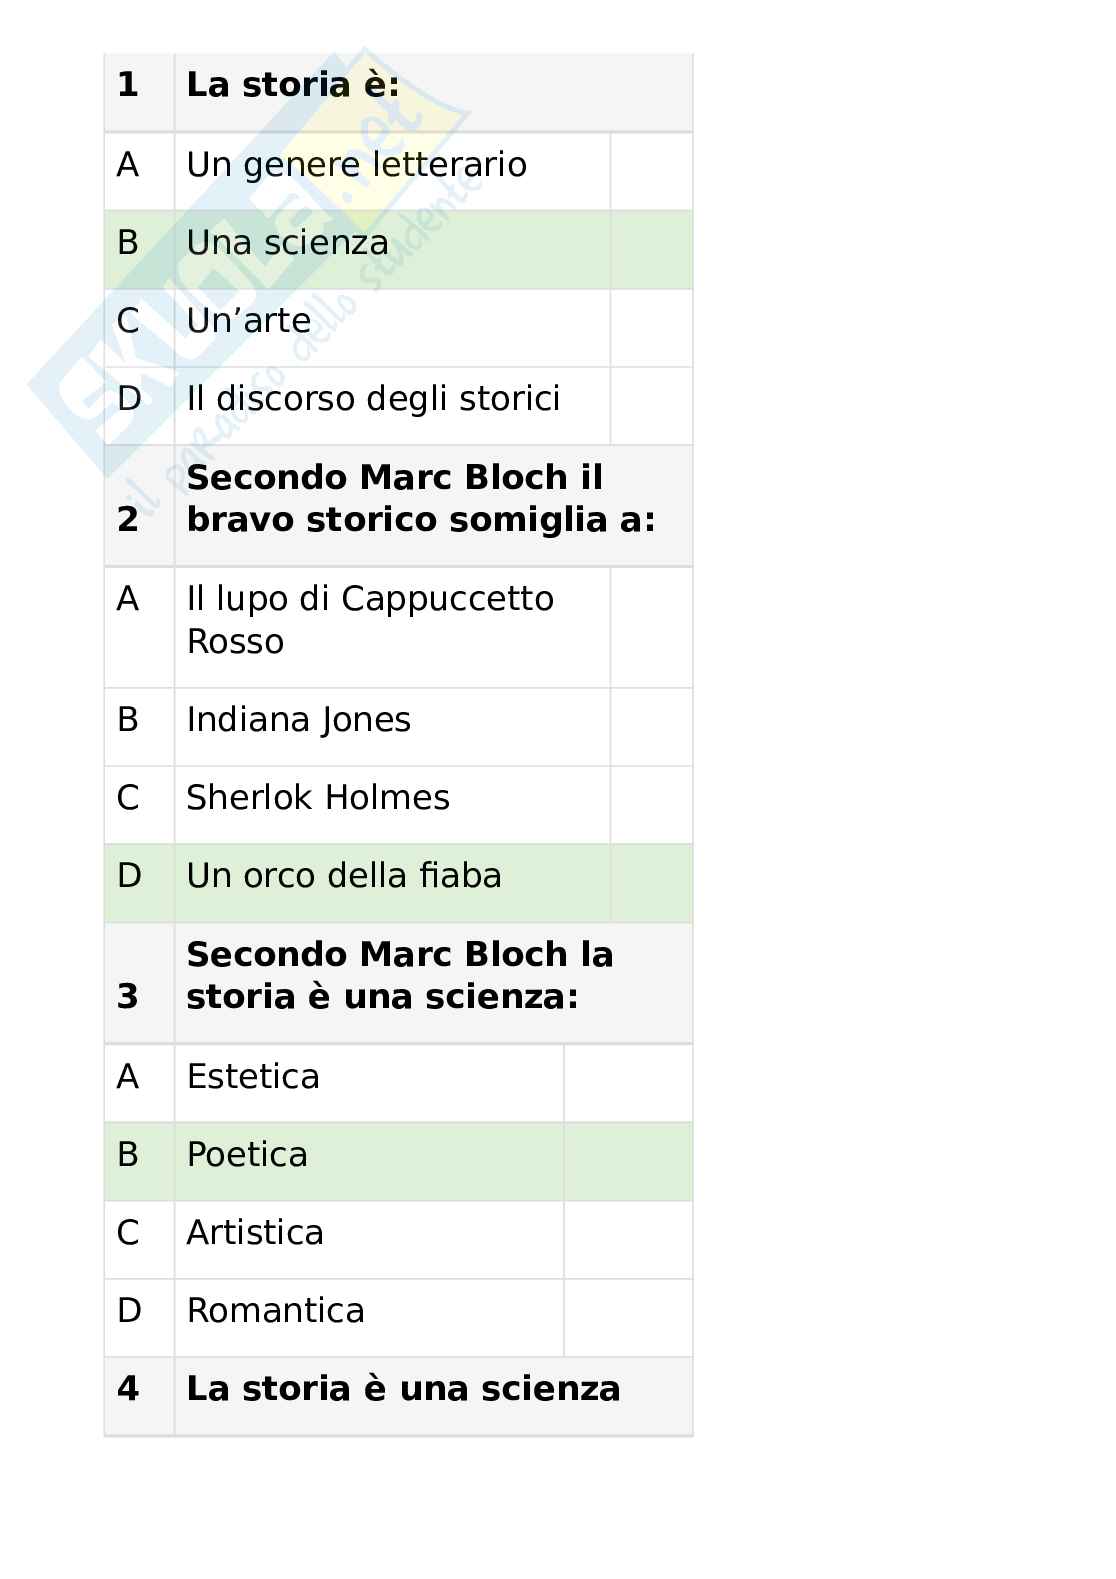Check the empty cell beside "Romantica"
Viewport: 1116px width, 1579px height.
[628, 1318]
